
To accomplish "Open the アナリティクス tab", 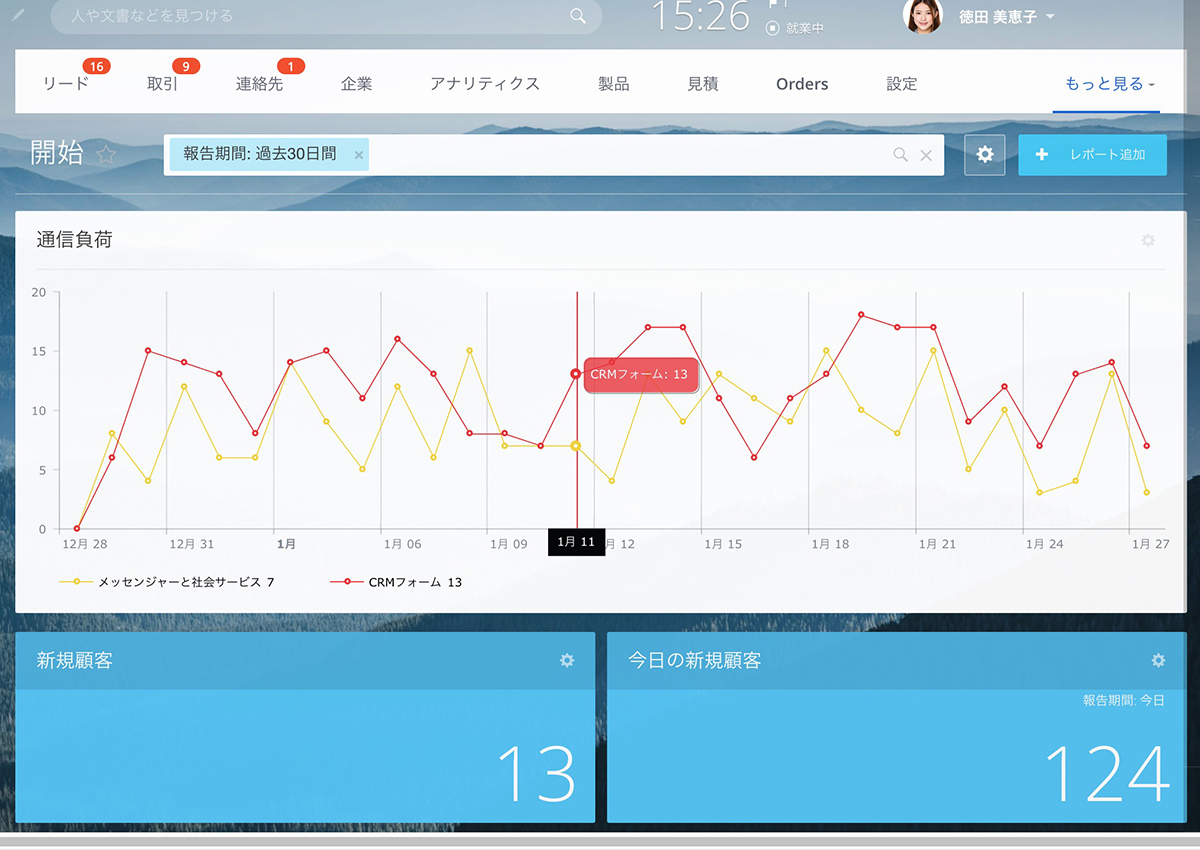I will 485,84.
